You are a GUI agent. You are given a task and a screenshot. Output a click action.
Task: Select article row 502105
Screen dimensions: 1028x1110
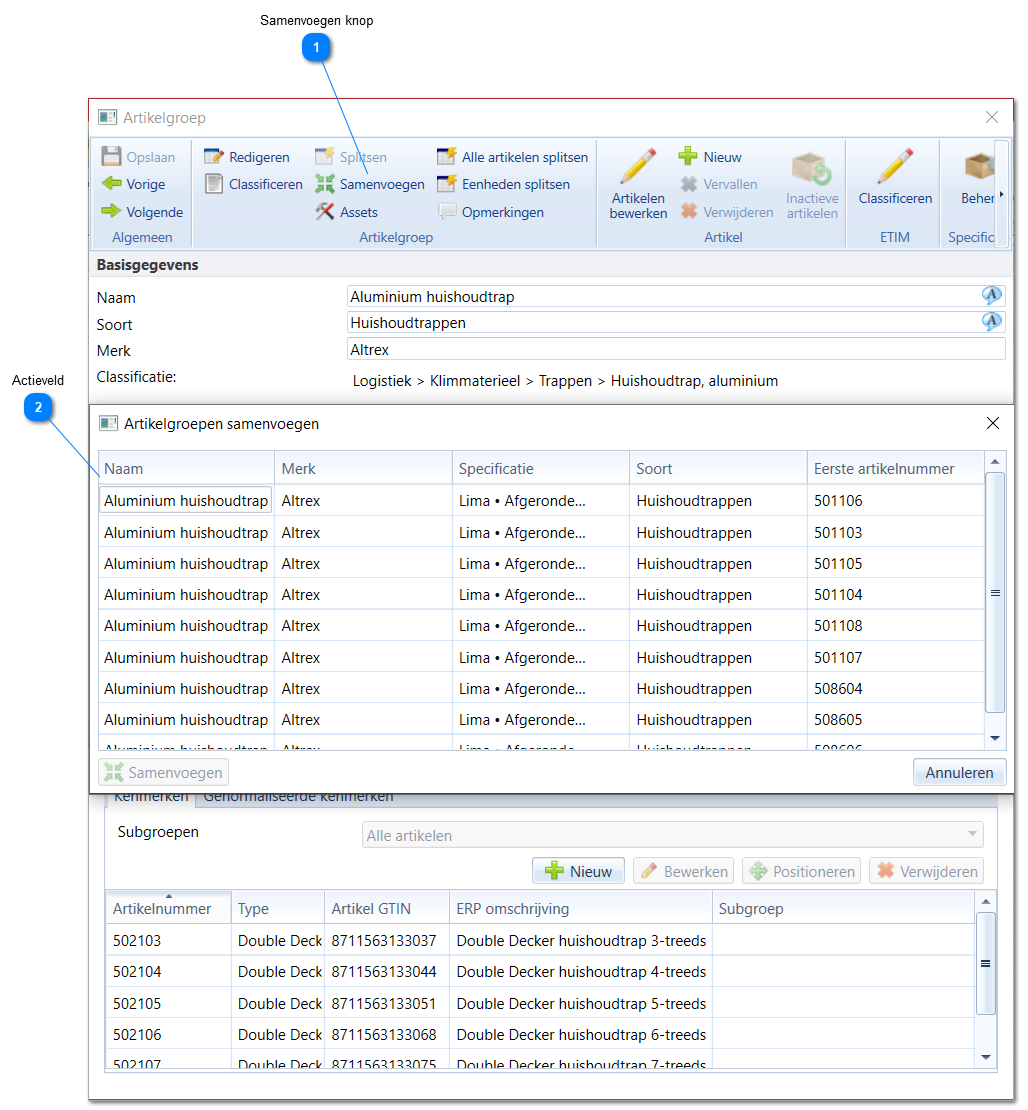(x=540, y=1004)
